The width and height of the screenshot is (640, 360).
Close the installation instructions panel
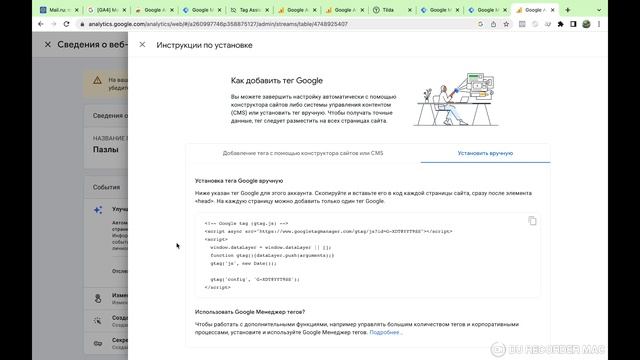click(x=142, y=44)
